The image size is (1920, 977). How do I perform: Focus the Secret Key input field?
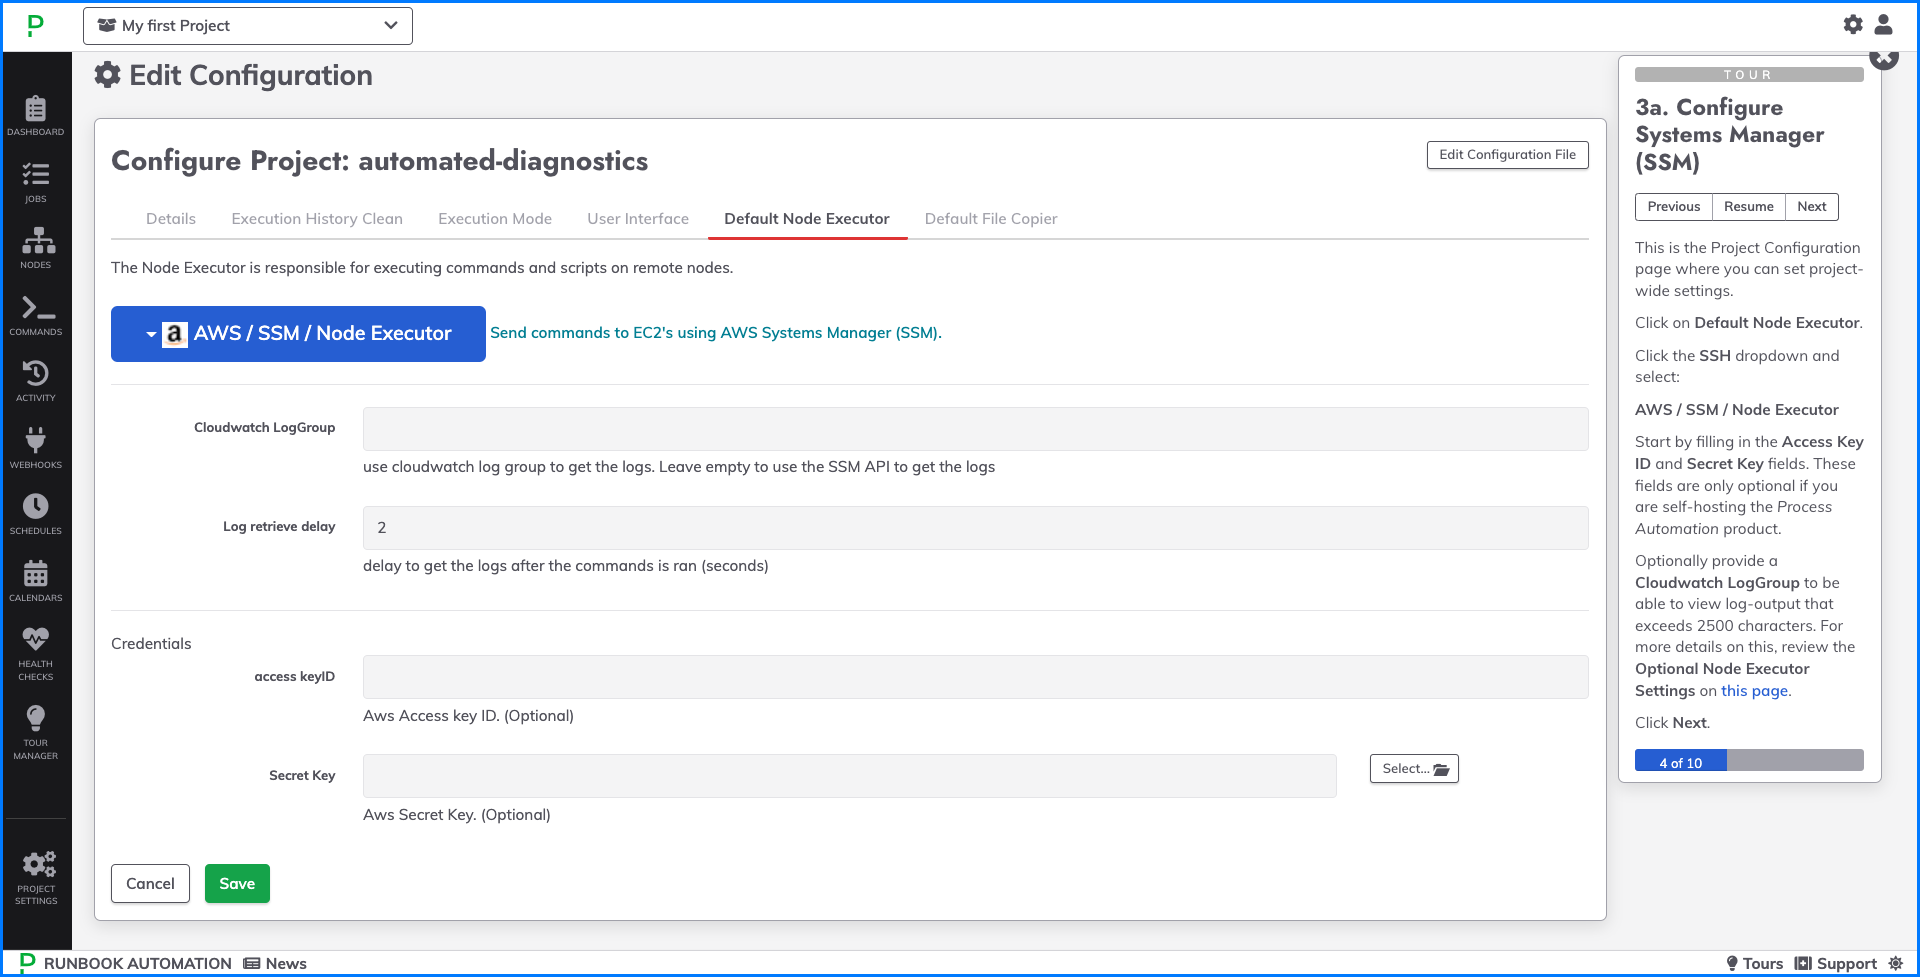pos(849,776)
